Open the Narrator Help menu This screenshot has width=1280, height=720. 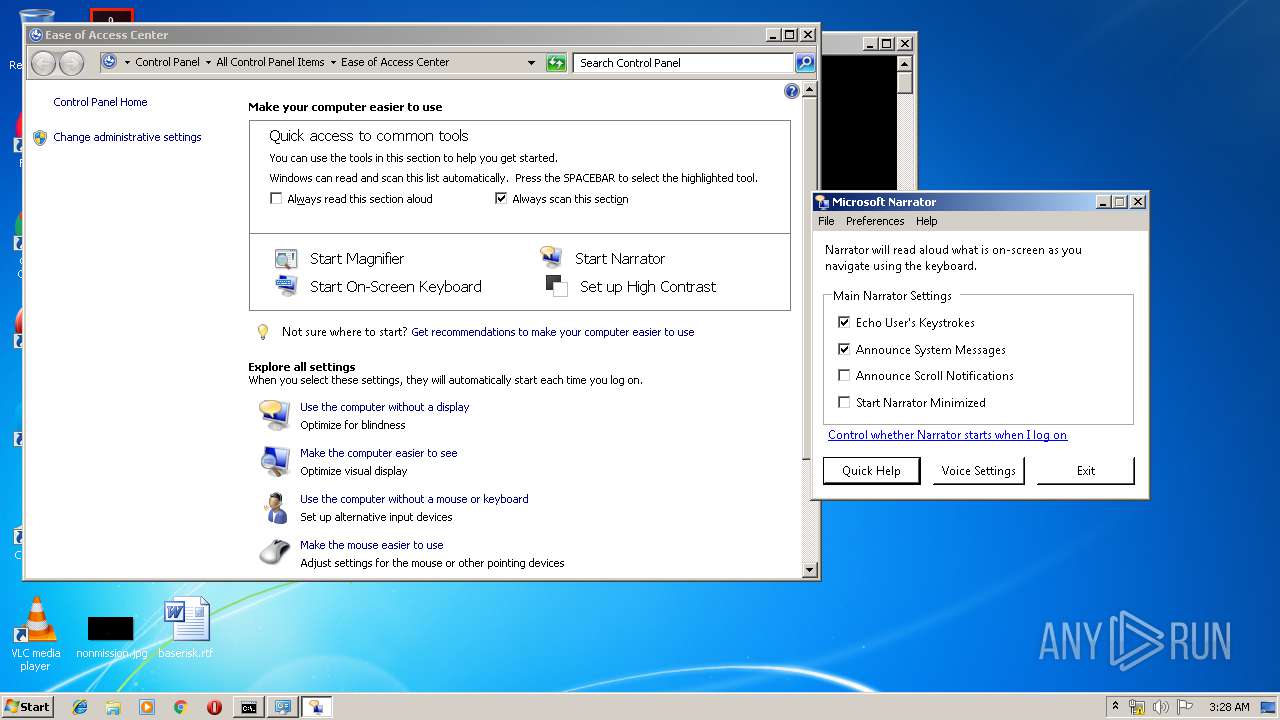[927, 221]
